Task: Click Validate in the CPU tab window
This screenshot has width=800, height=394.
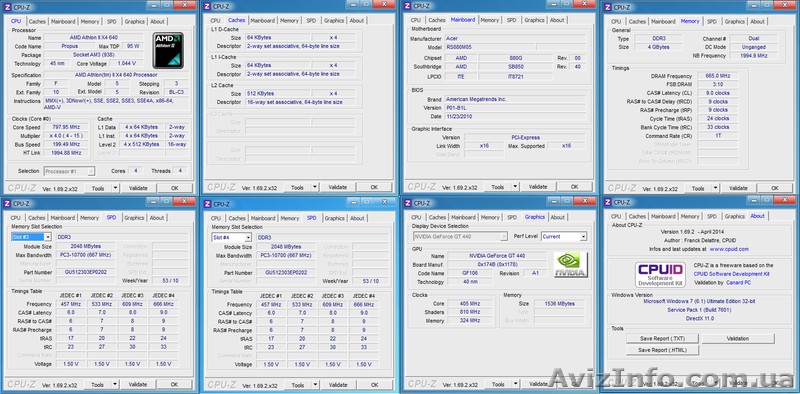Action: click(x=138, y=188)
